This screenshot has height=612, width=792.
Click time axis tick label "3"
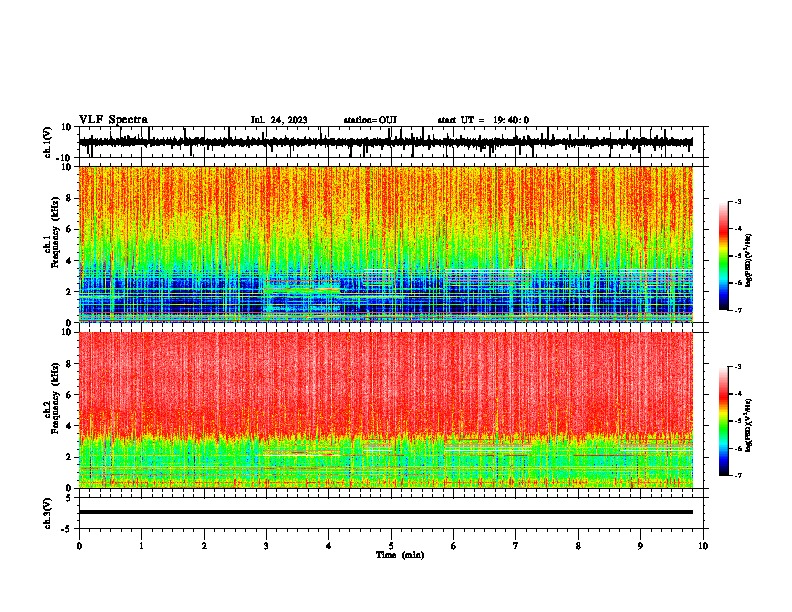tap(266, 546)
